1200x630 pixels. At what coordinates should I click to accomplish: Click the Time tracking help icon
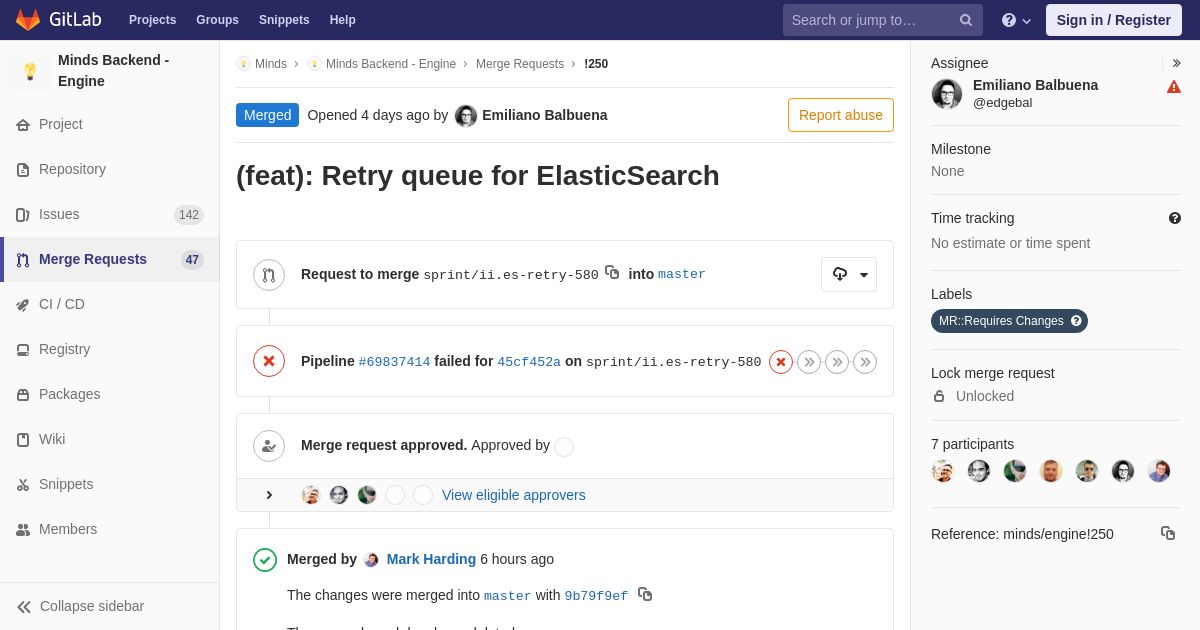click(x=1175, y=218)
